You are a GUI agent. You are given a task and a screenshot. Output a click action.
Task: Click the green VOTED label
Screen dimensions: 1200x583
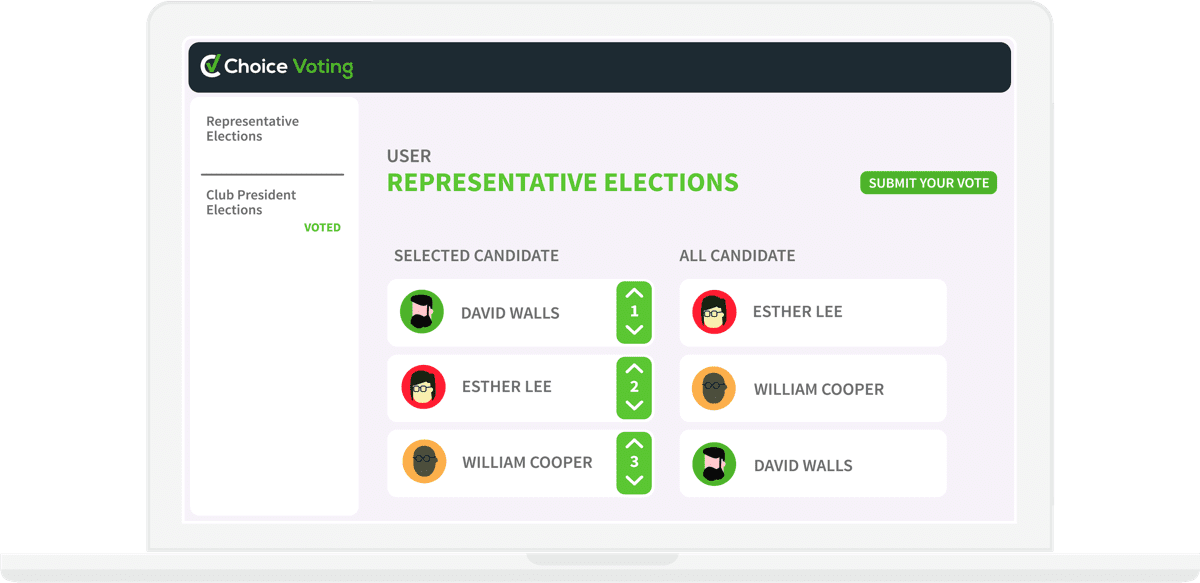[322, 227]
